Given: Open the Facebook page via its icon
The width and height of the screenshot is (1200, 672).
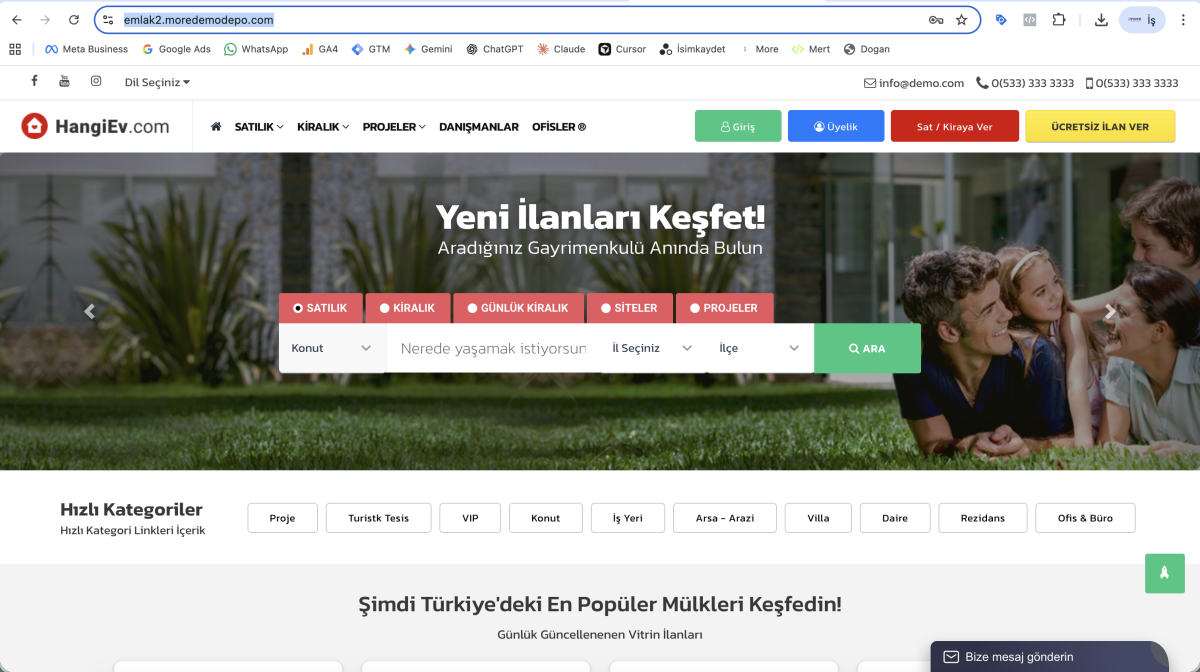Looking at the screenshot, I should click(34, 81).
